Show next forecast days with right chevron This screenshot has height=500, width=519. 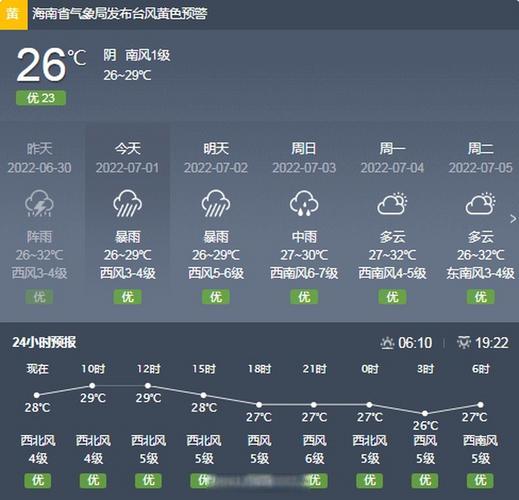(x=513, y=219)
